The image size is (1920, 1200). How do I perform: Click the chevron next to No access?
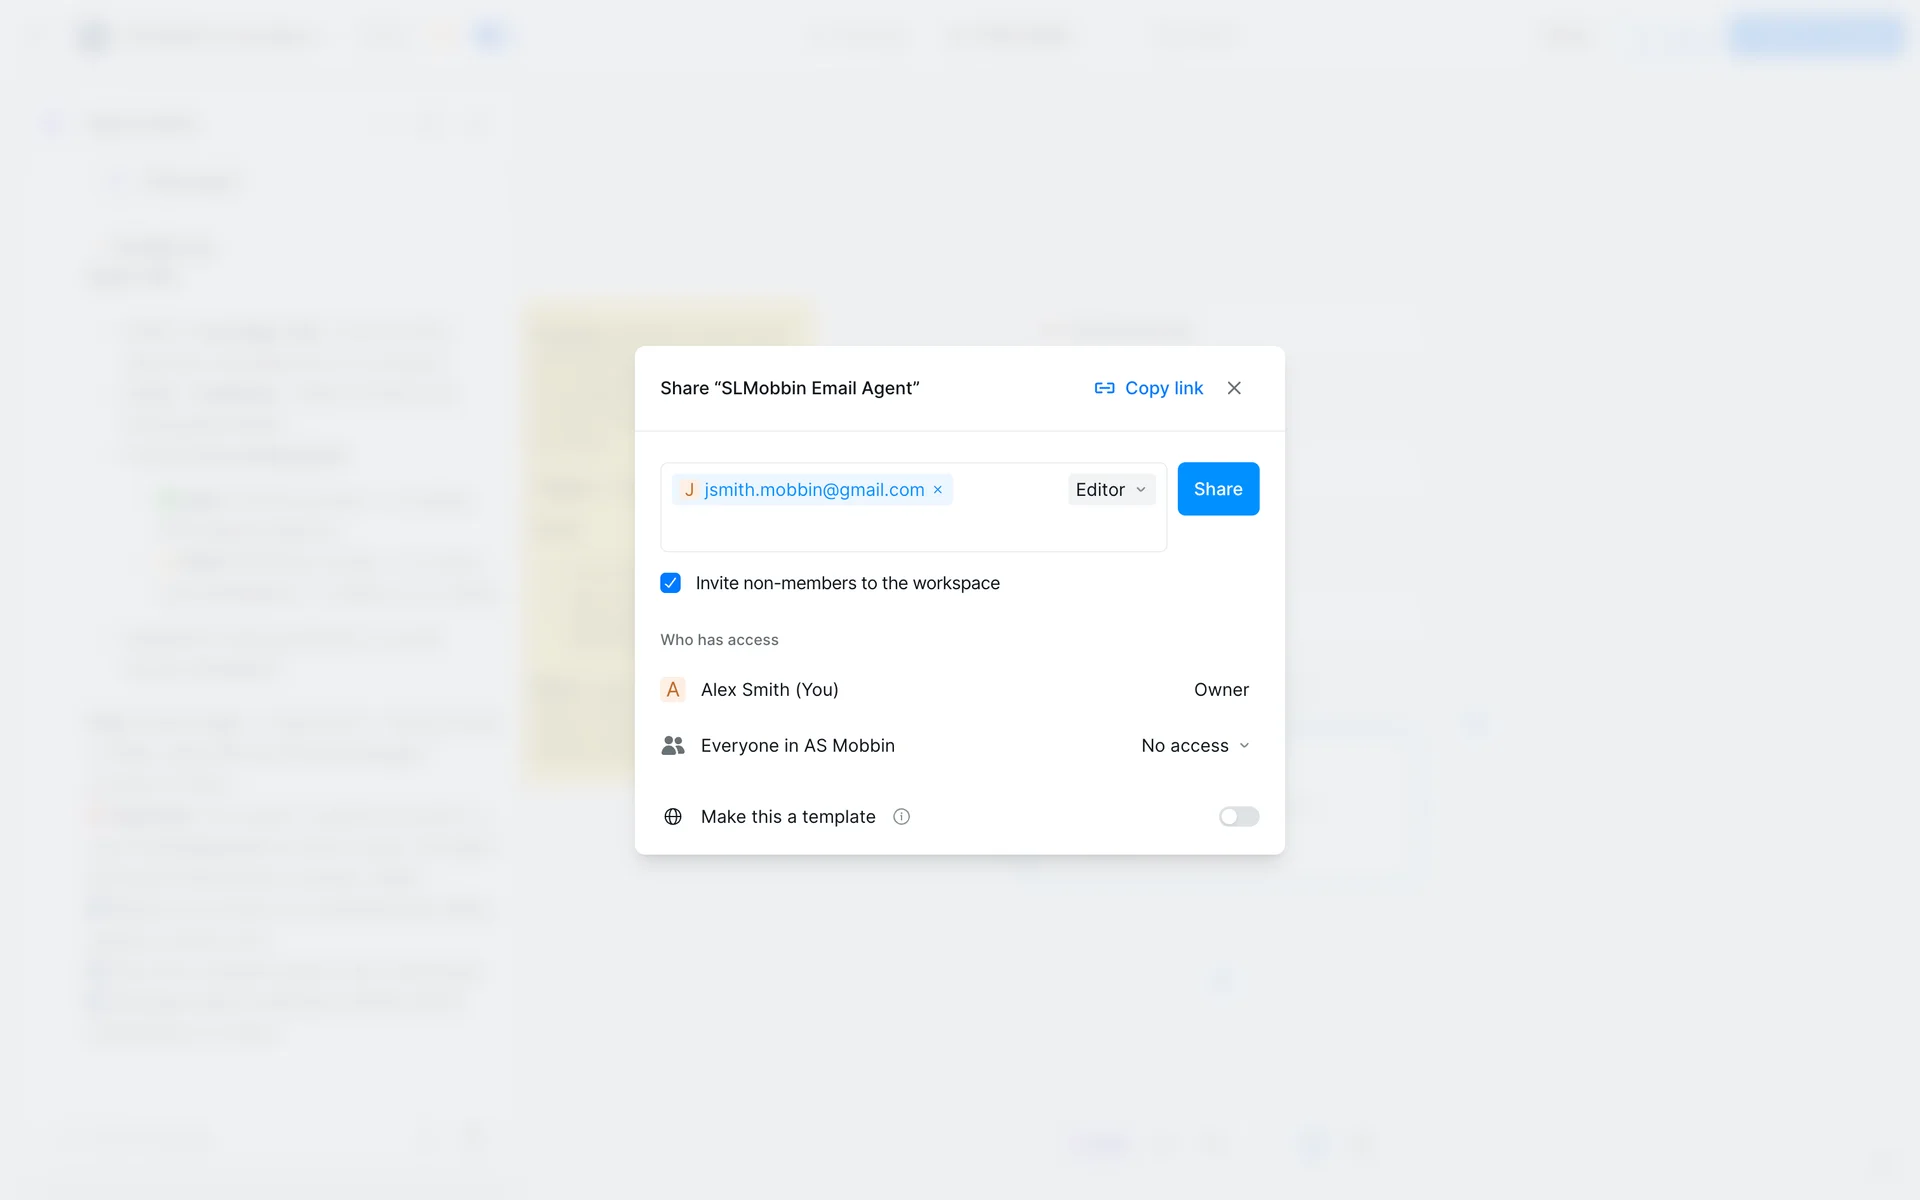pos(1245,746)
